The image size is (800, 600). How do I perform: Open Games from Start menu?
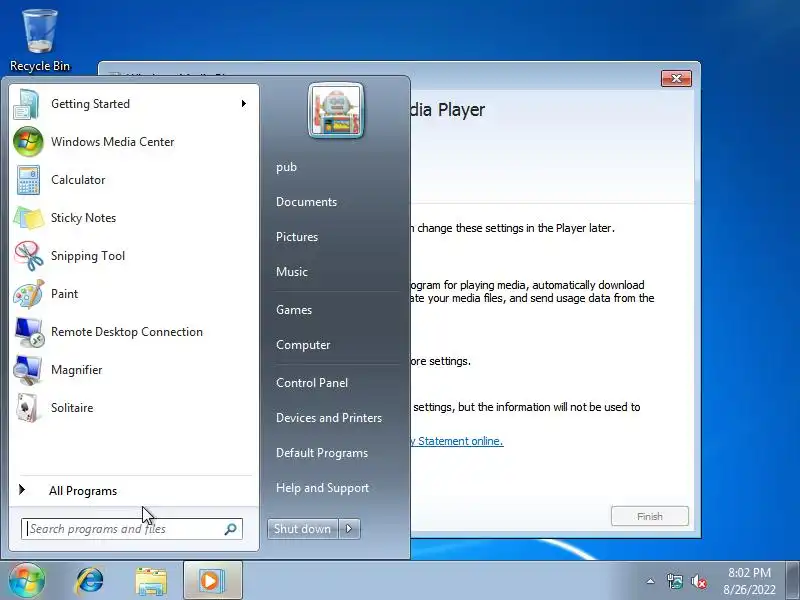coord(293,310)
